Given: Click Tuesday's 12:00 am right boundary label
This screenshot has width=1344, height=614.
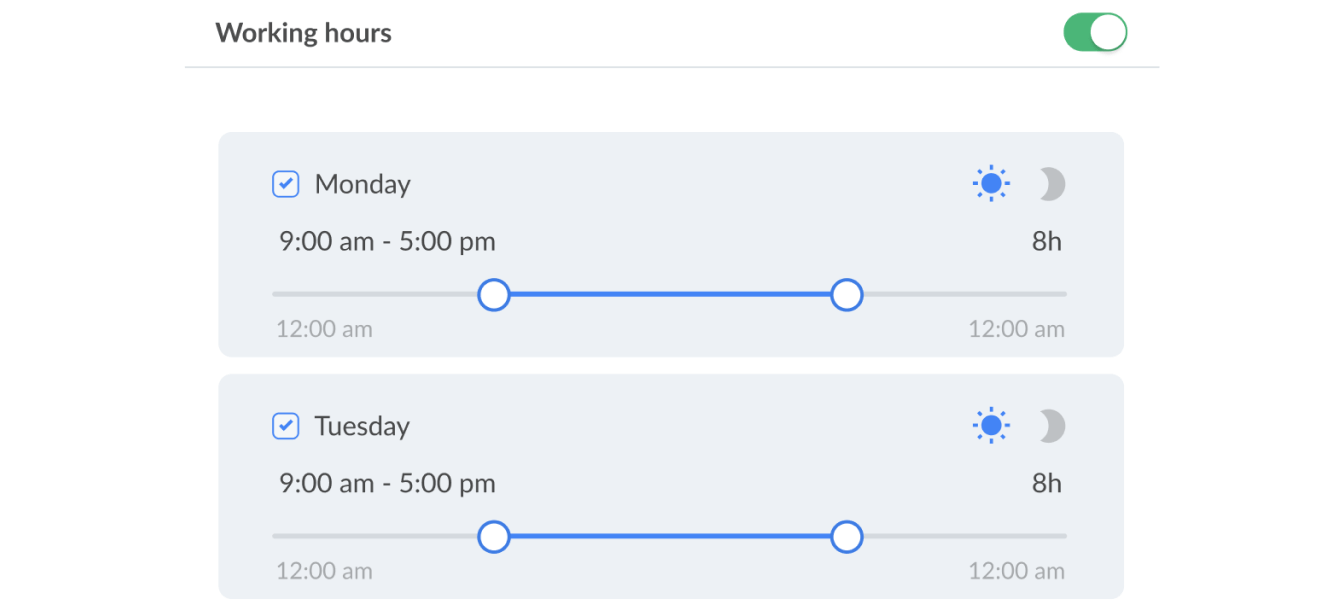Looking at the screenshot, I should [x=1017, y=570].
